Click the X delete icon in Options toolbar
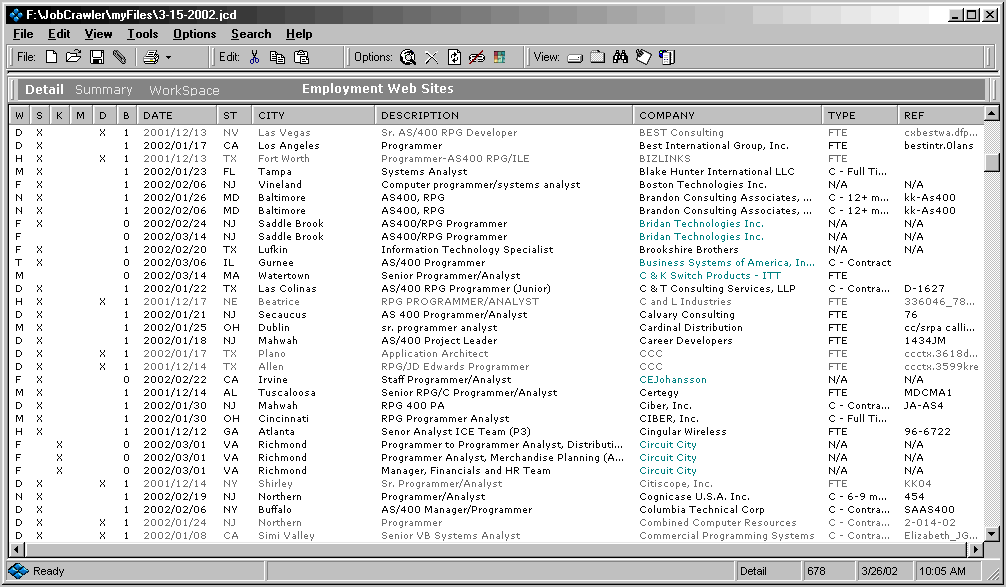Viewport: 1006px width, 587px height. (x=432, y=58)
